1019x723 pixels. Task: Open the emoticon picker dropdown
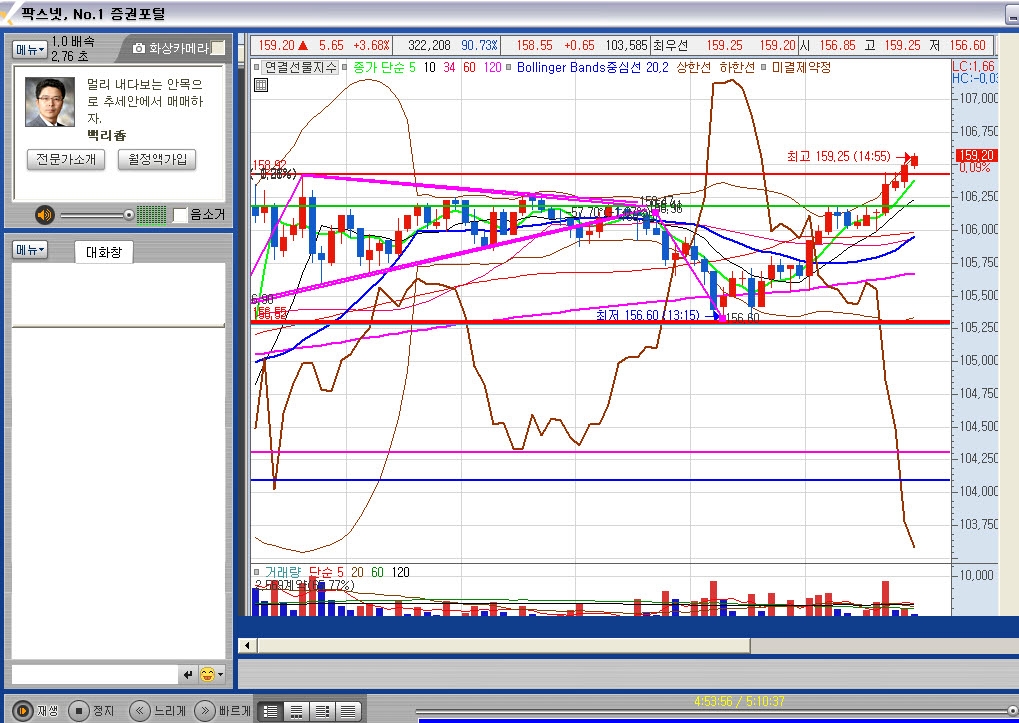212,674
